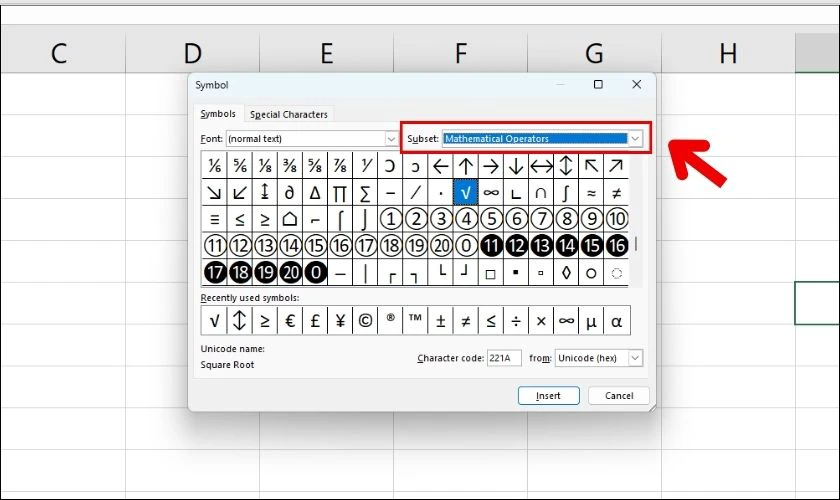
Task: Close the Symbol dialog
Action: [x=636, y=84]
